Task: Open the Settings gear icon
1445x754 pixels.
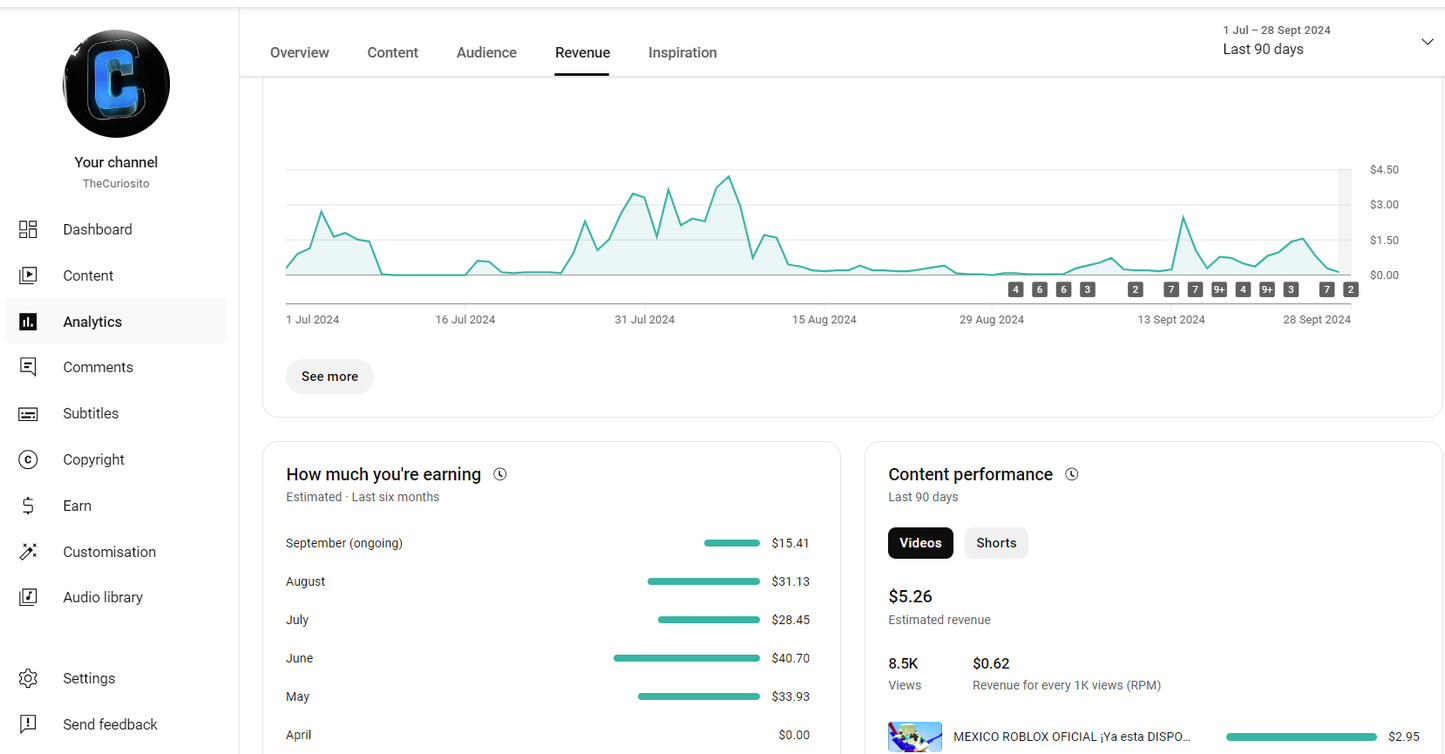Action: (x=28, y=679)
